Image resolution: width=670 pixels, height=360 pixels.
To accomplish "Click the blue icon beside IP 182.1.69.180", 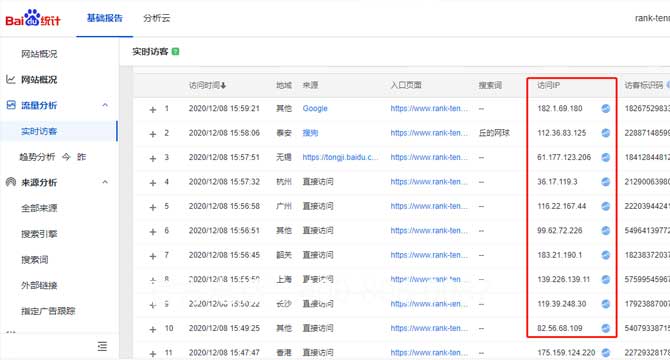I will [605, 108].
